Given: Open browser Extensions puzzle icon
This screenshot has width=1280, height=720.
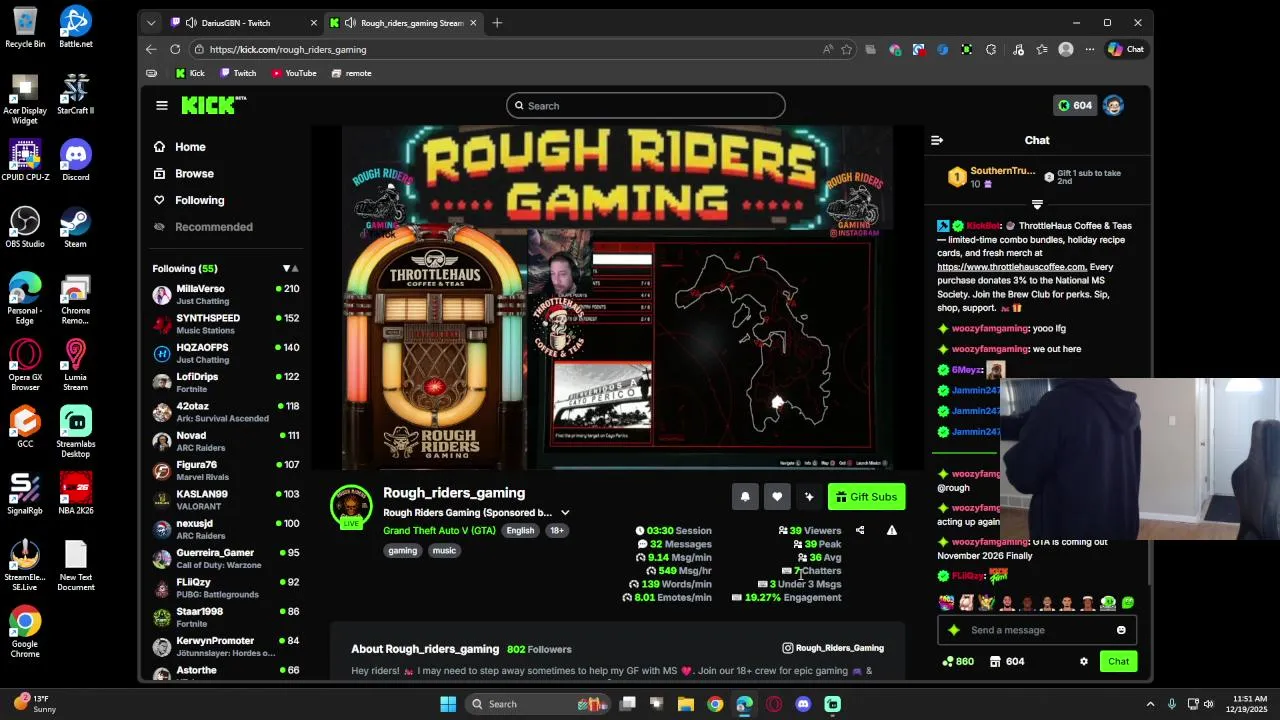Looking at the screenshot, I should click(x=991, y=49).
